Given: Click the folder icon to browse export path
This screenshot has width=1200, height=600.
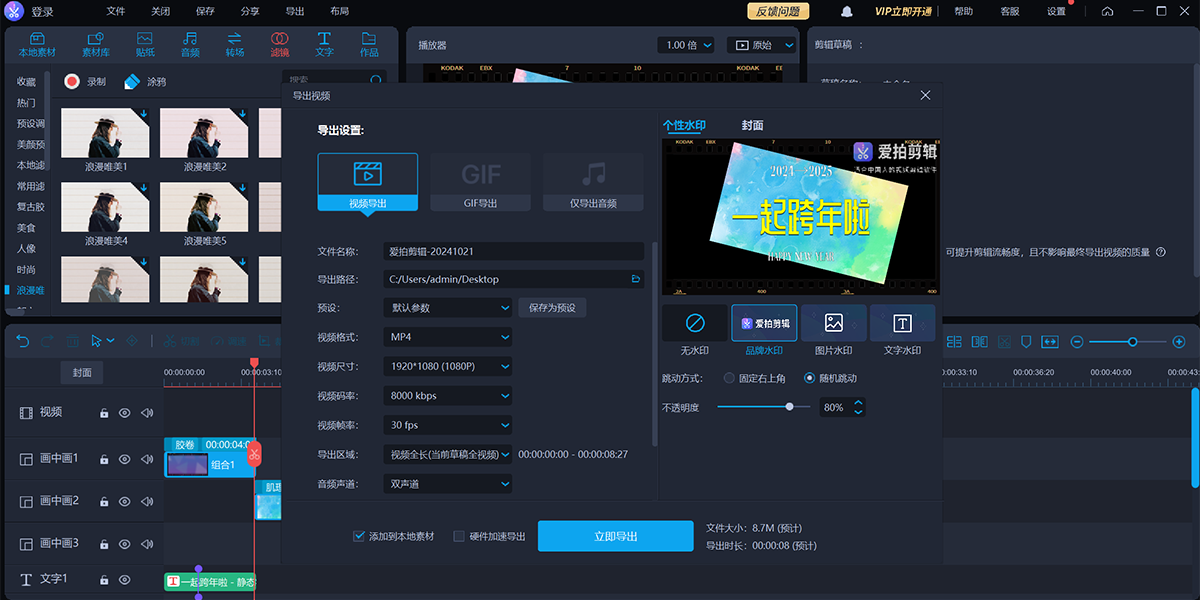Looking at the screenshot, I should click(635, 280).
